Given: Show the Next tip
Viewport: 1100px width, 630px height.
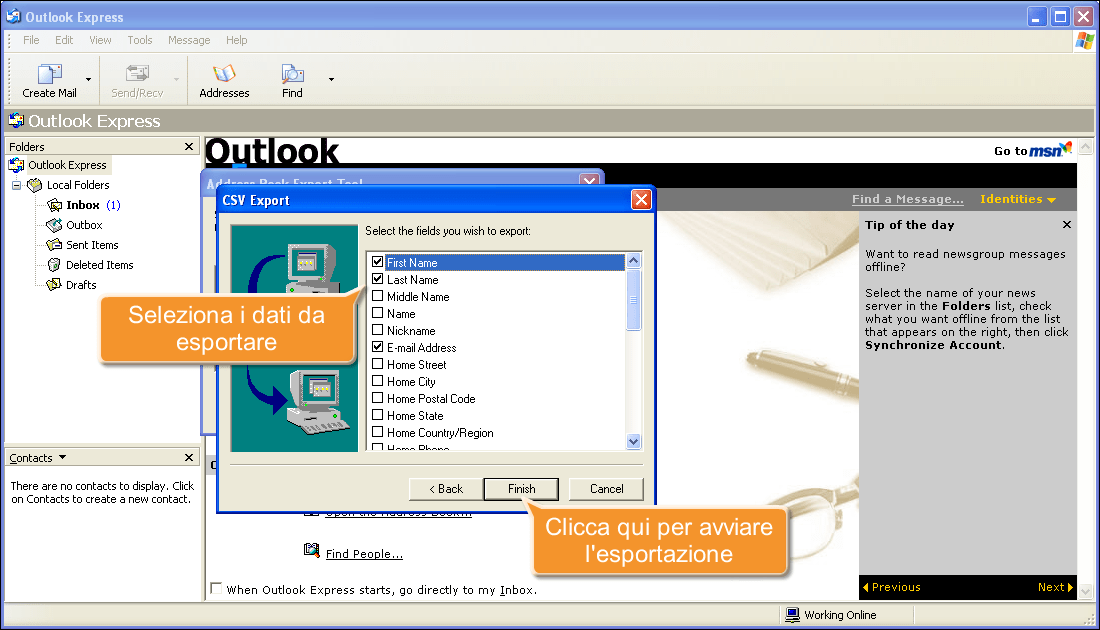Looking at the screenshot, I should (x=1055, y=587).
